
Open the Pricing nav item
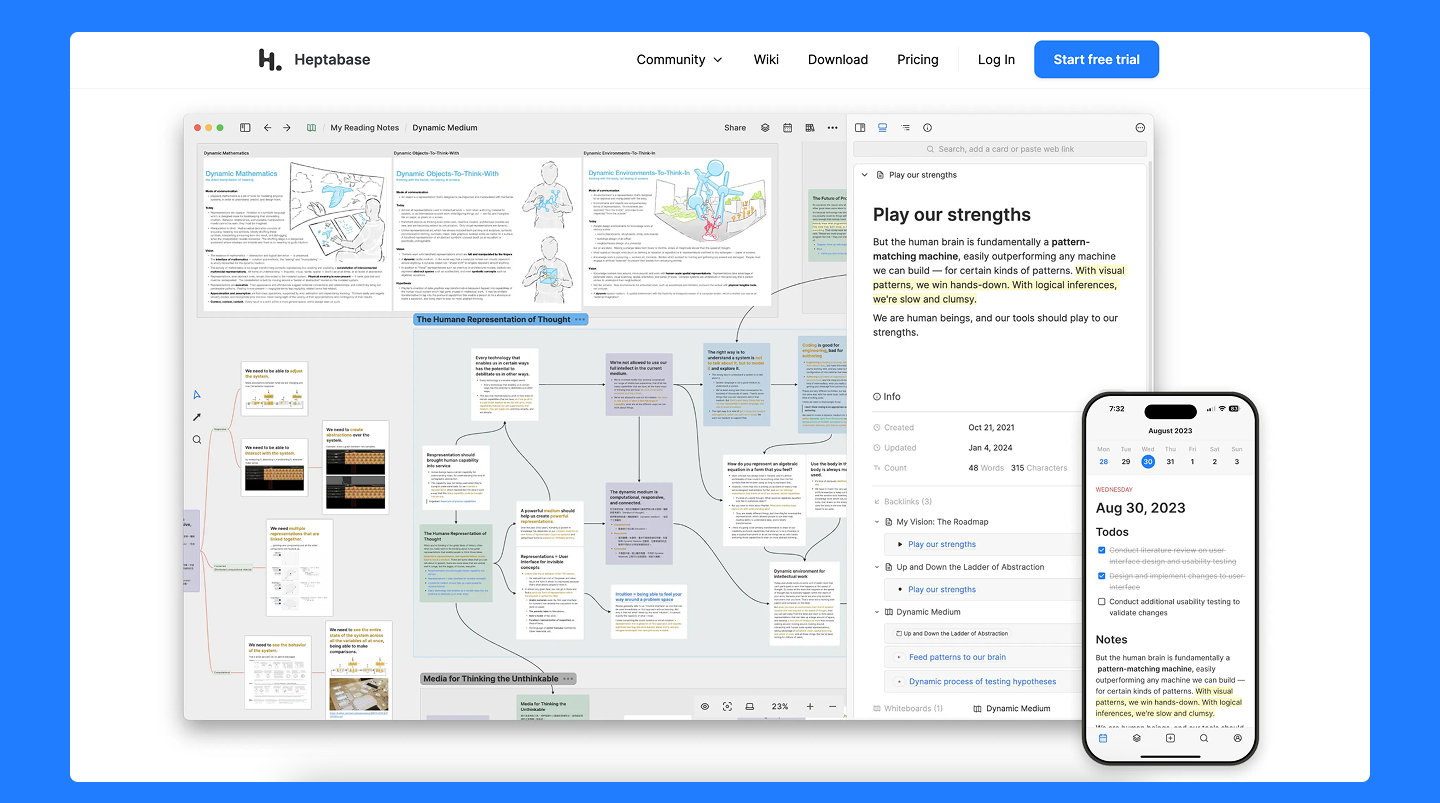918,60
